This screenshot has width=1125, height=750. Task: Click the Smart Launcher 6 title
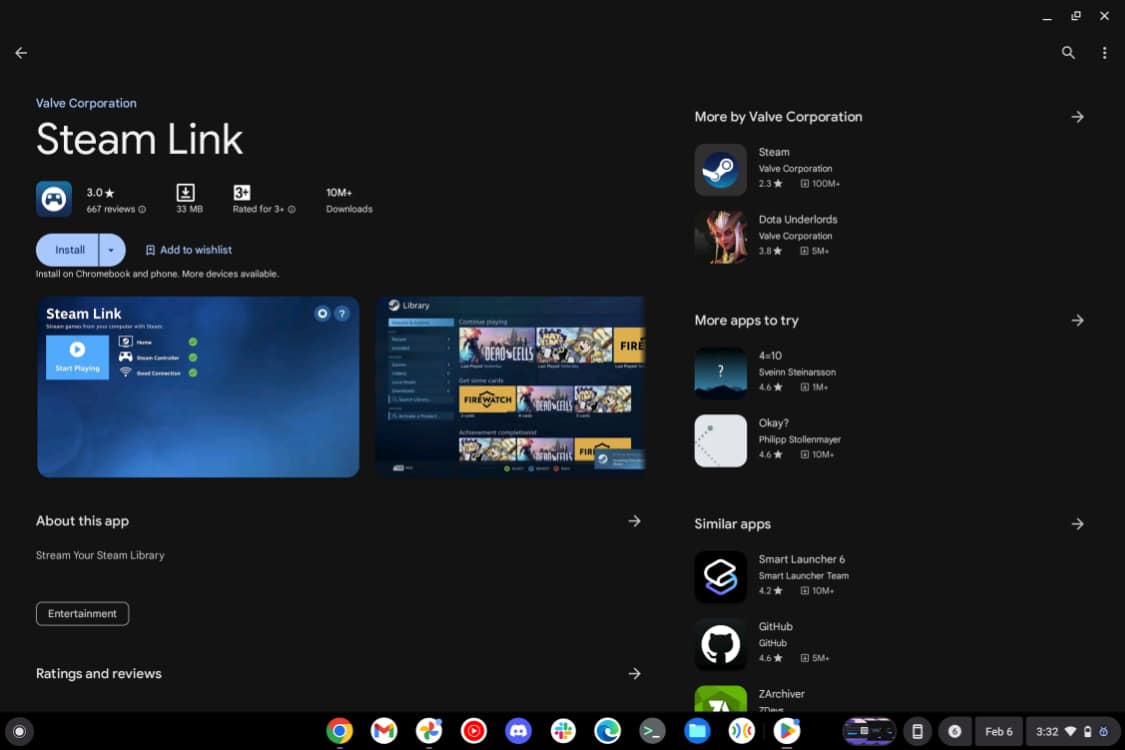801,559
